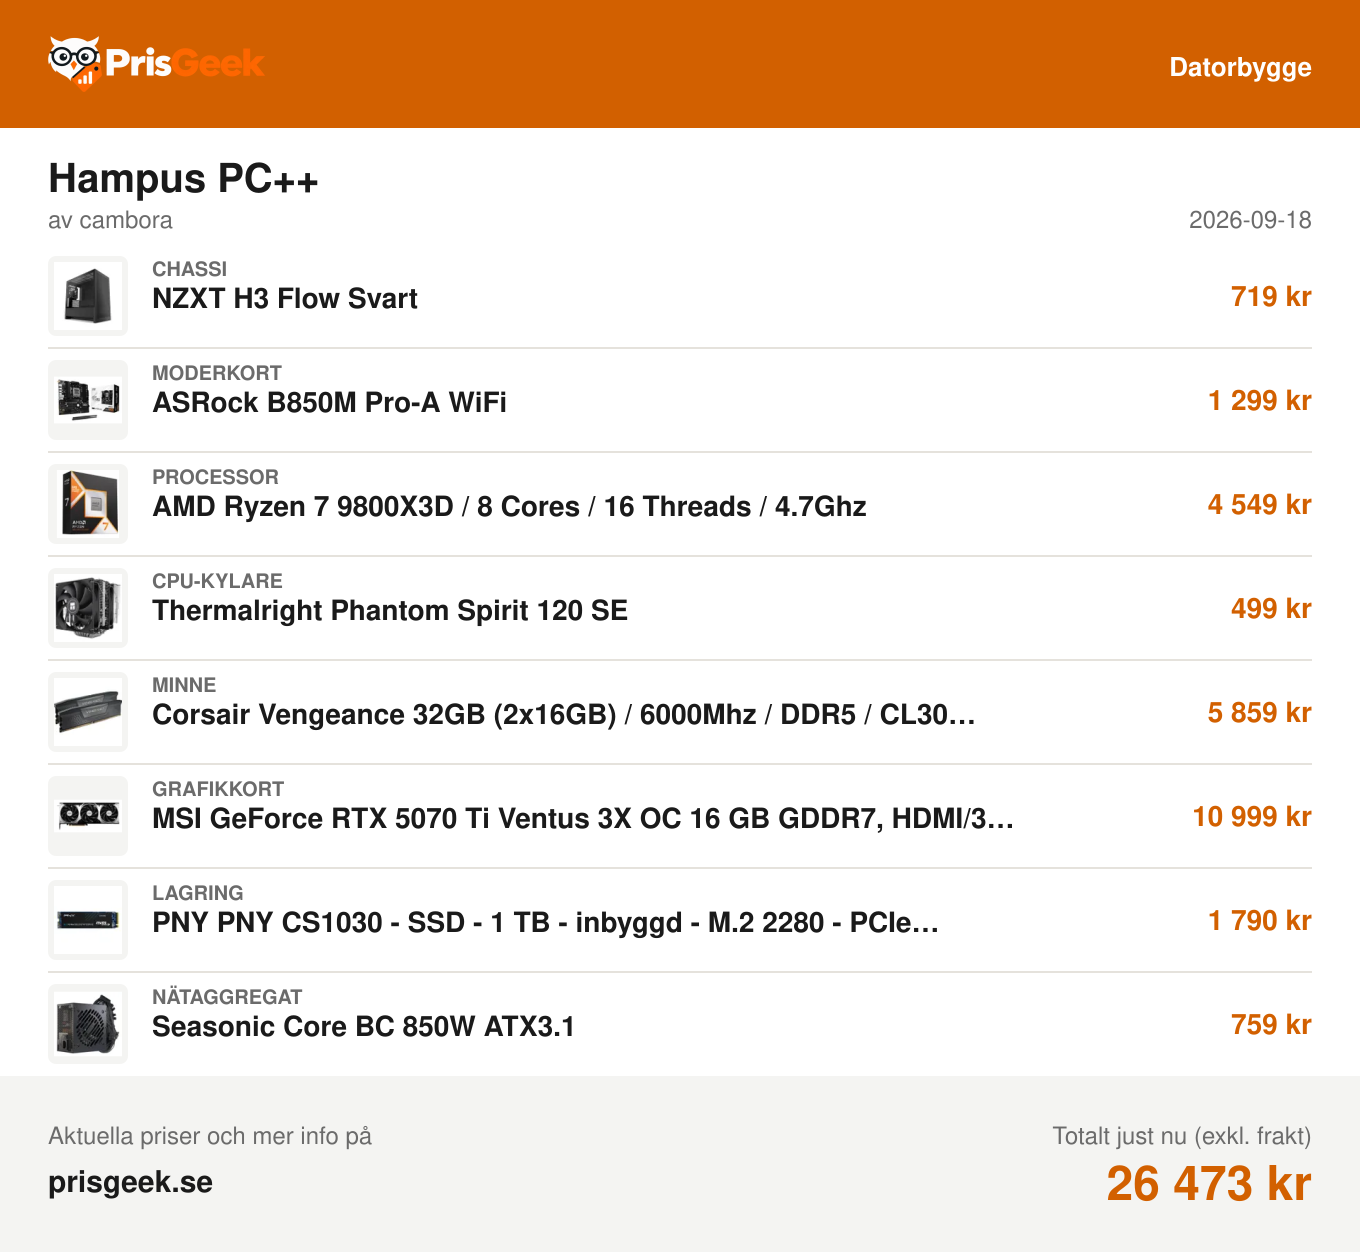Viewport: 1360px width, 1252px height.
Task: Open the AMD Ryzen 7 processor thumbnail
Action: coord(88,504)
